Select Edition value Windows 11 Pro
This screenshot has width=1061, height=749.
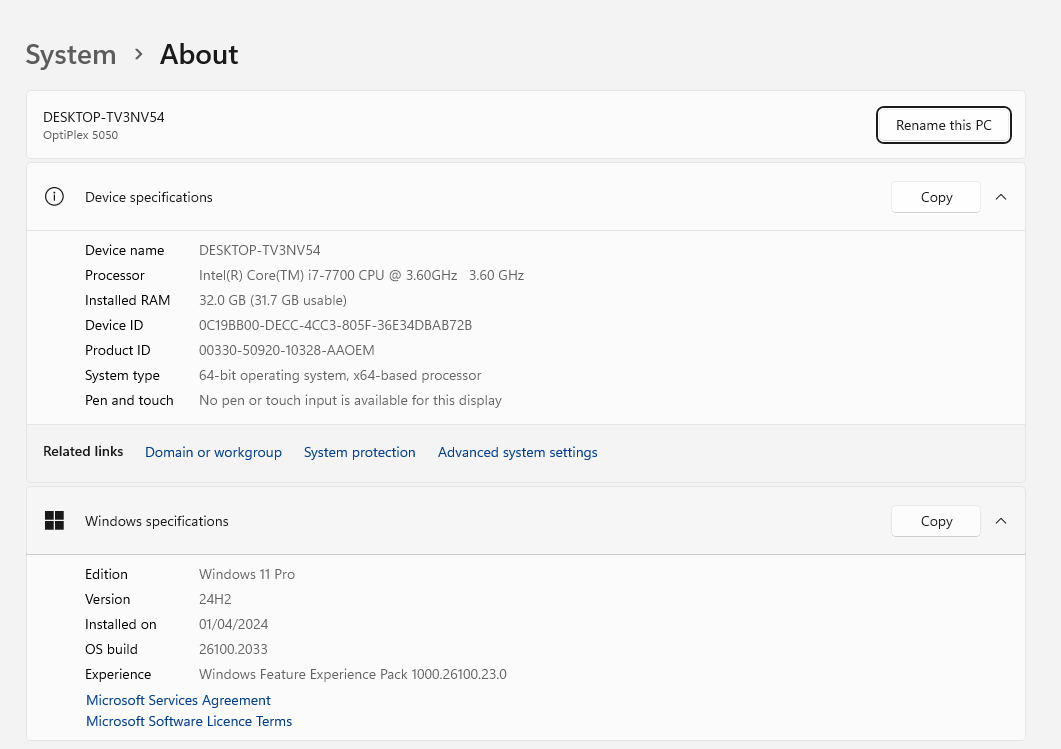[x=247, y=574]
